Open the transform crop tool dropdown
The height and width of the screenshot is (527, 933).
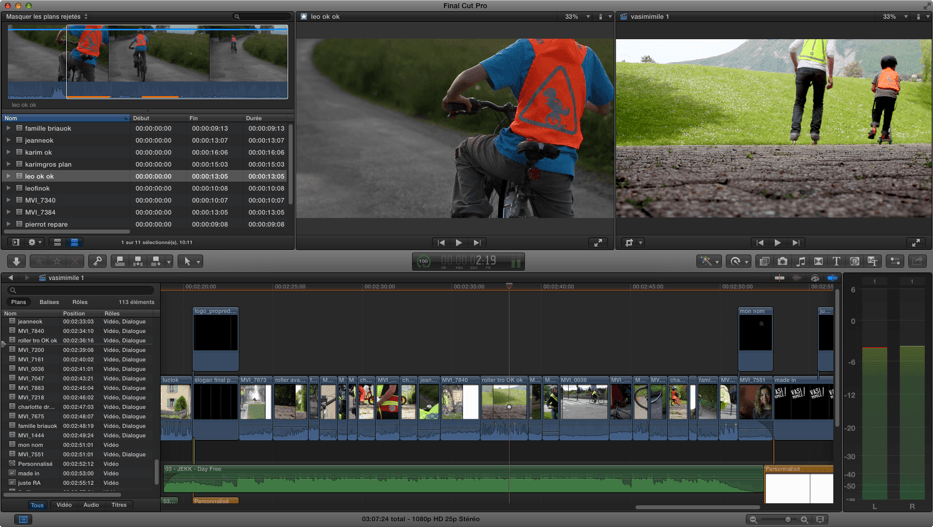[633, 243]
